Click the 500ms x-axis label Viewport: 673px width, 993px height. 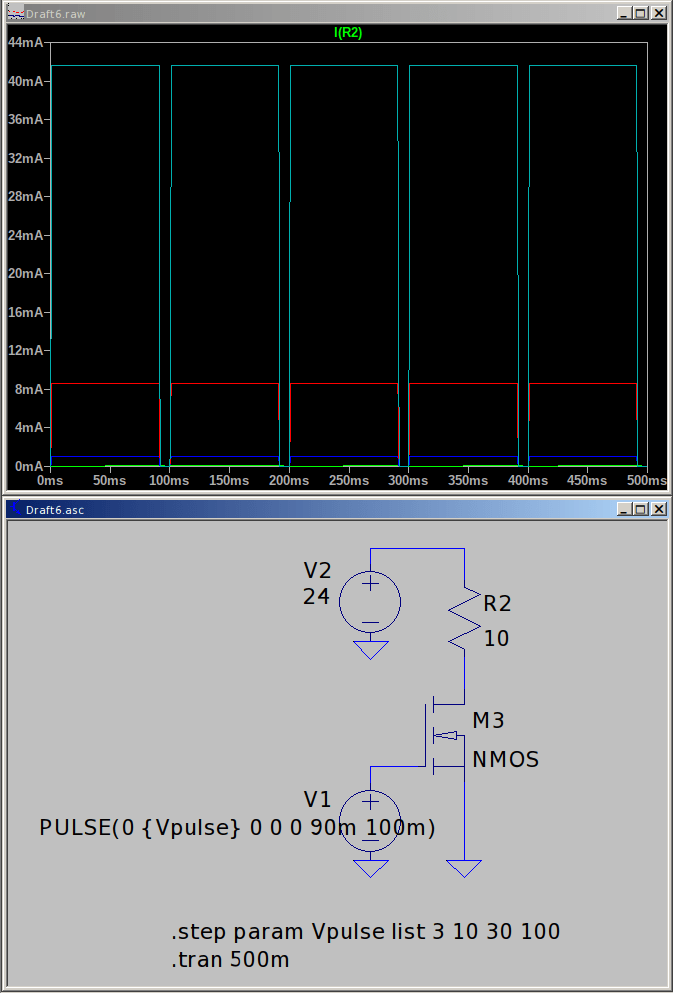(x=647, y=481)
